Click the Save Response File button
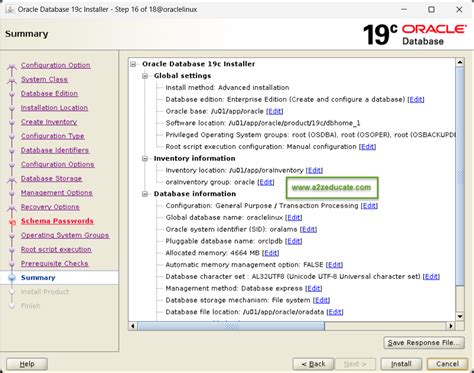This screenshot has width=474, height=373. 424,343
